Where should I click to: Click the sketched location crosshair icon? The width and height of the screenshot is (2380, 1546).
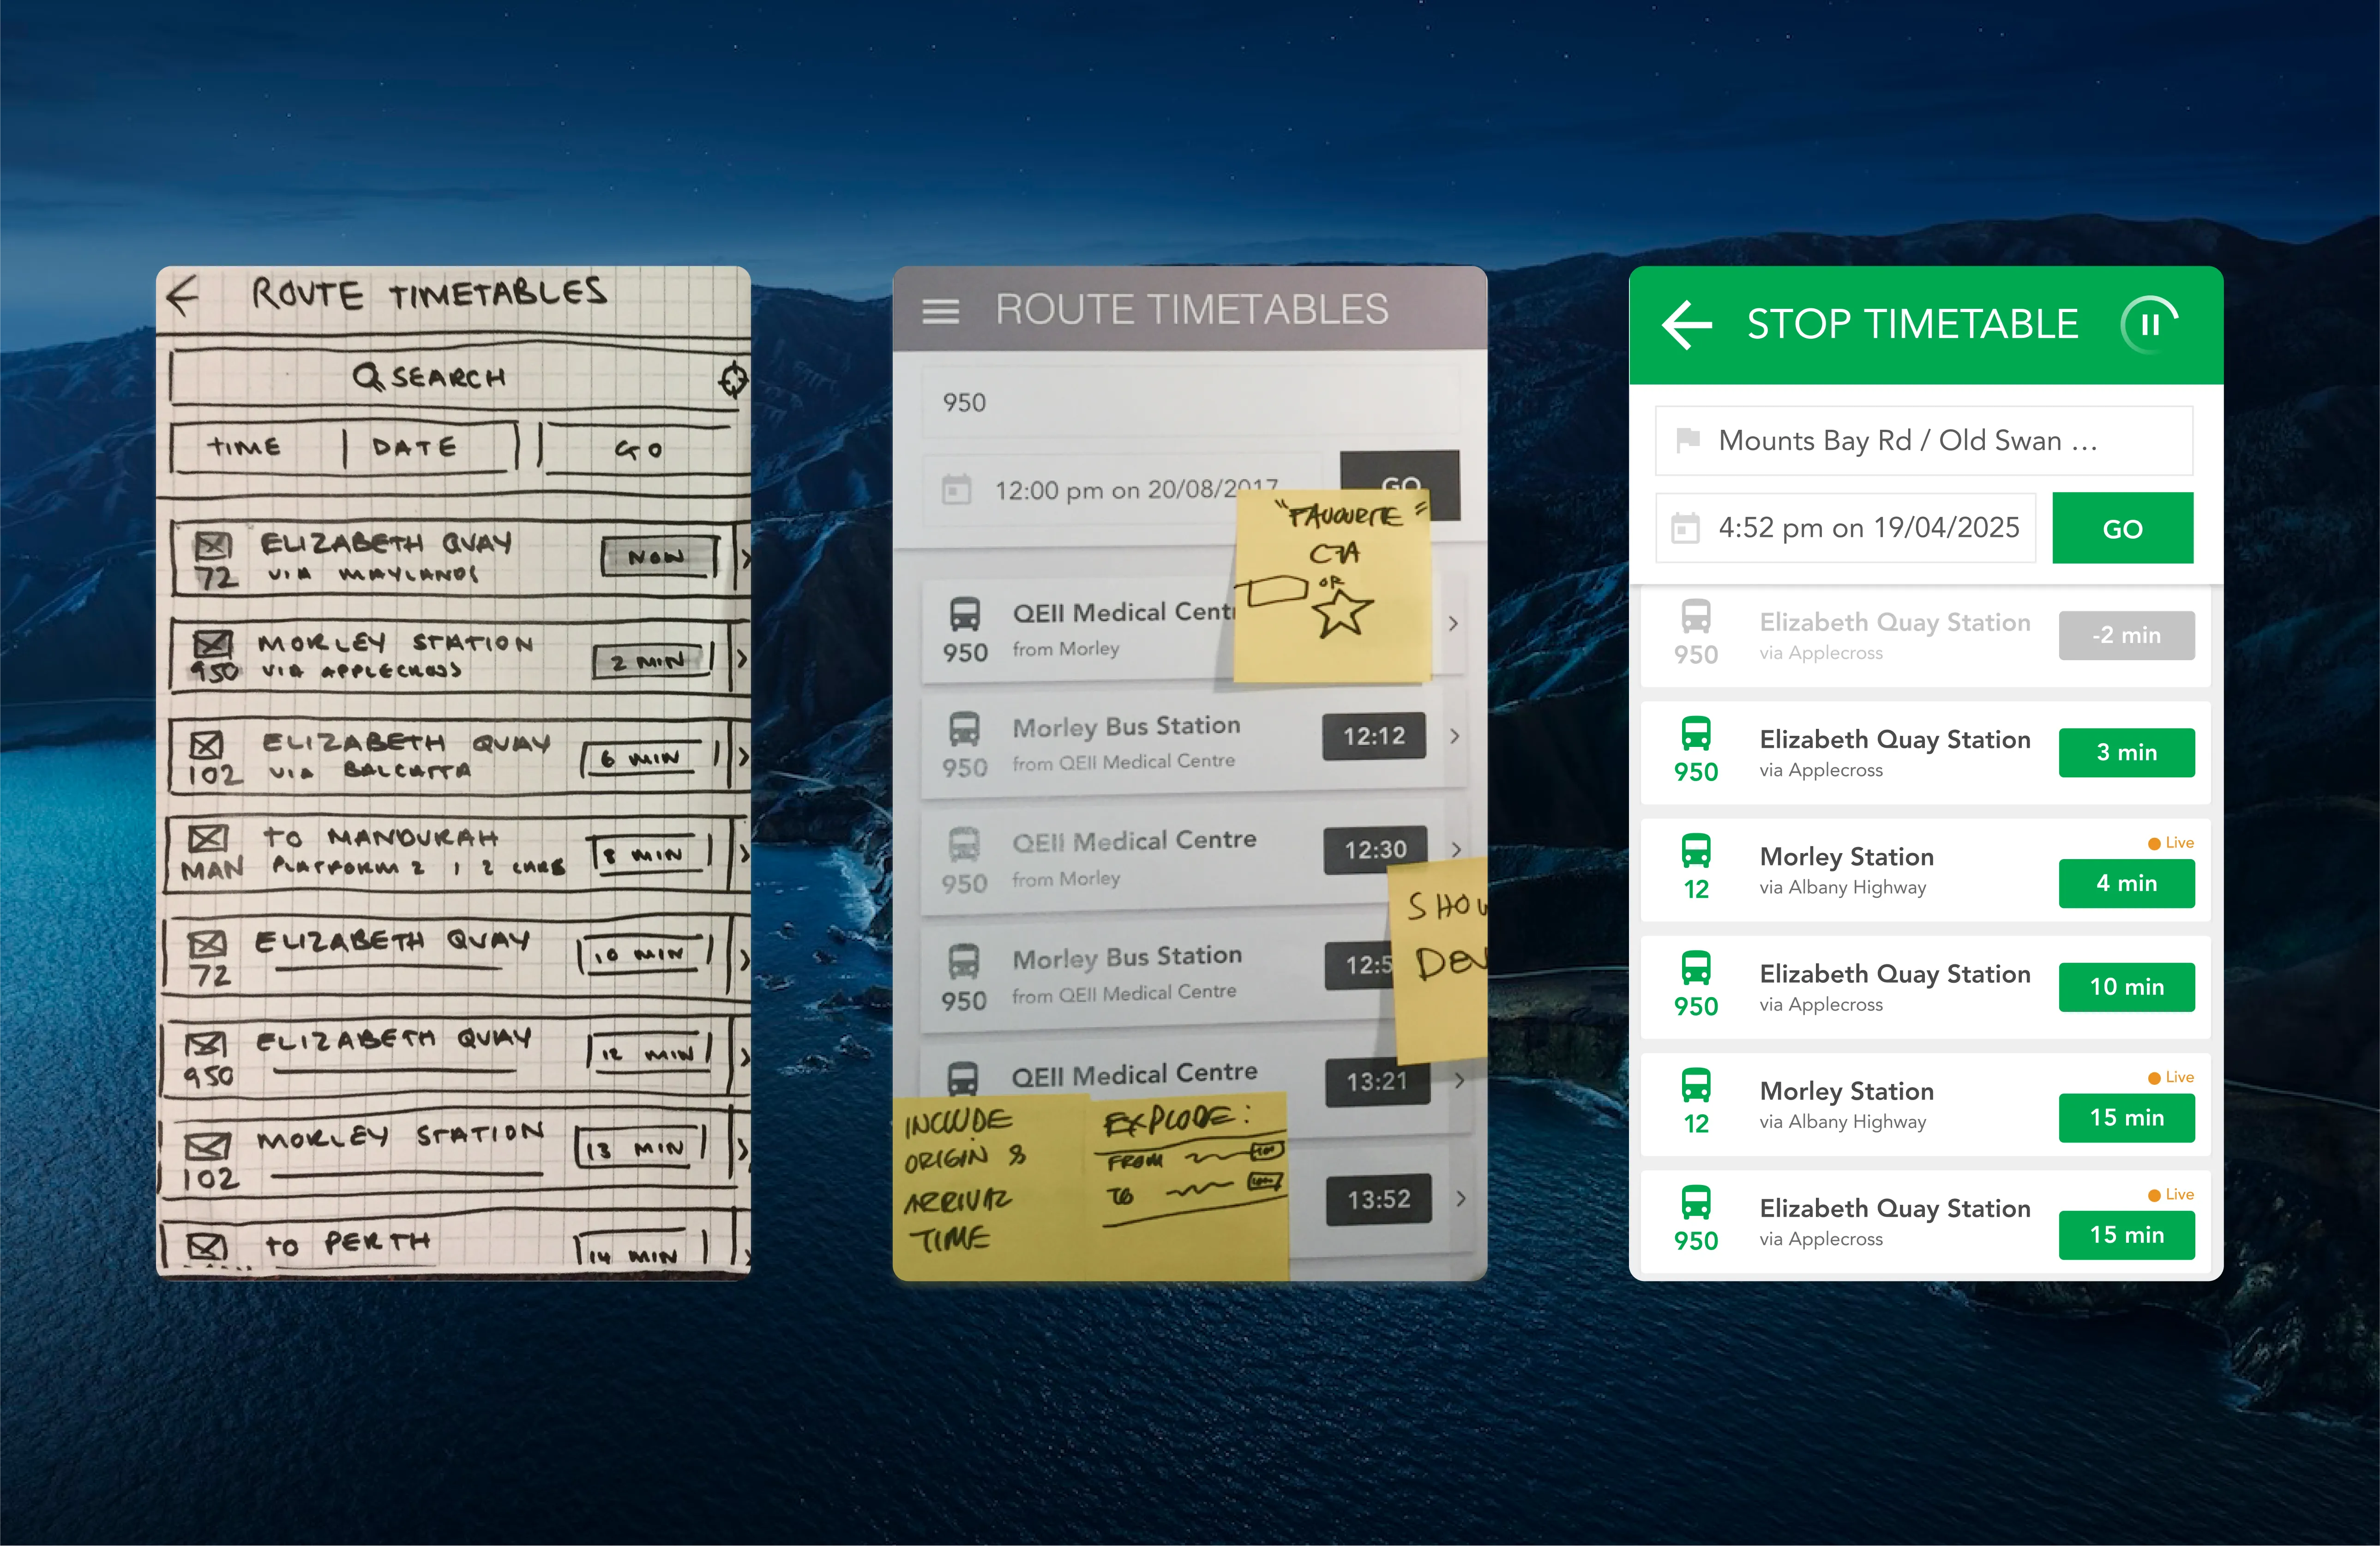point(734,380)
